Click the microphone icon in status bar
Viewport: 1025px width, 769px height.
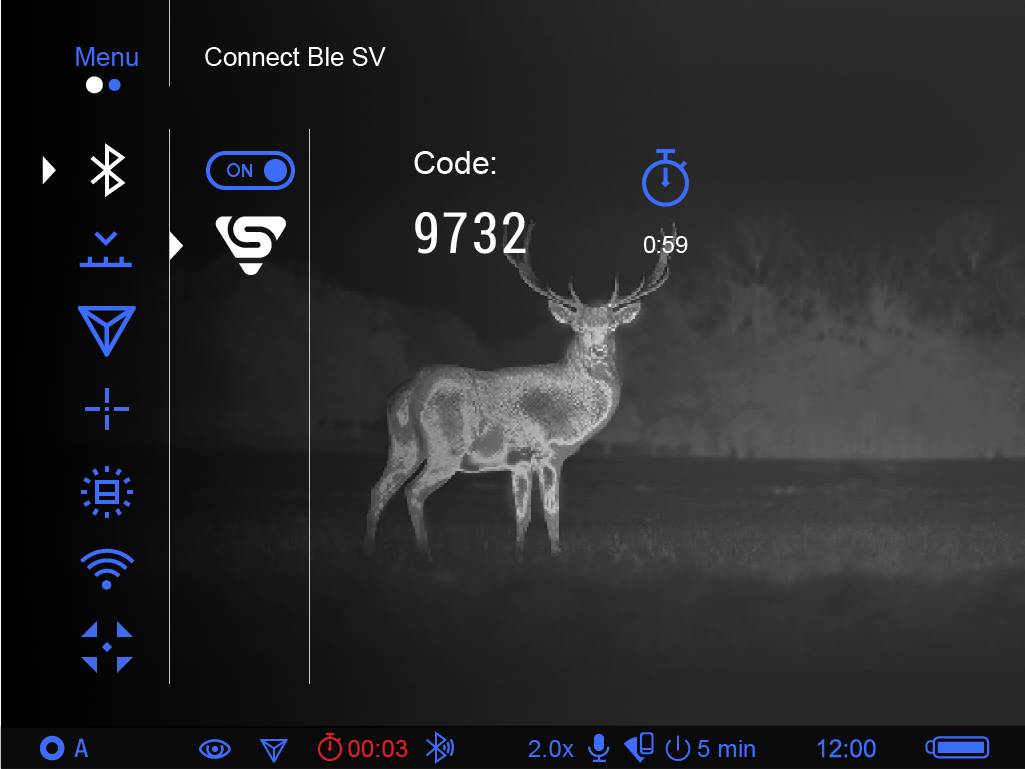pos(598,748)
